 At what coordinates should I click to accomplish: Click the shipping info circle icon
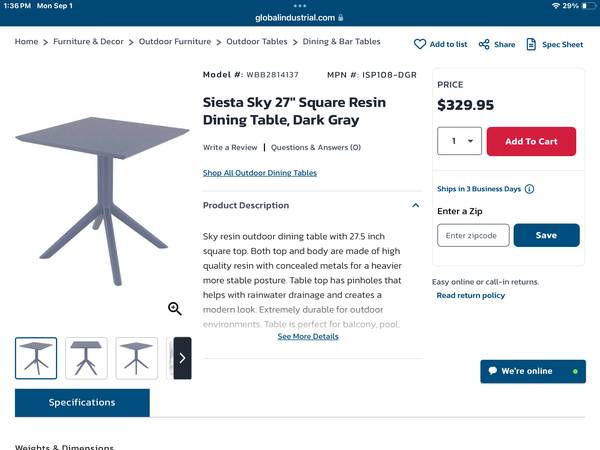tap(529, 189)
